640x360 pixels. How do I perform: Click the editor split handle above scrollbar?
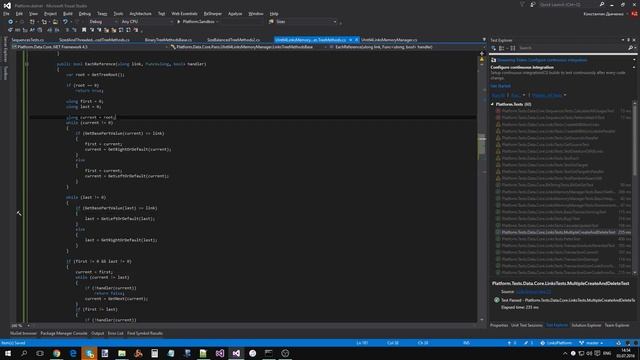(x=482, y=53)
